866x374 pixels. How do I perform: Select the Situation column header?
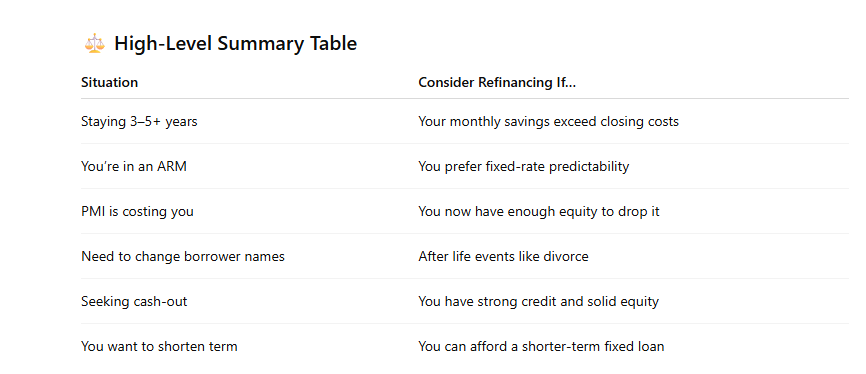(109, 82)
